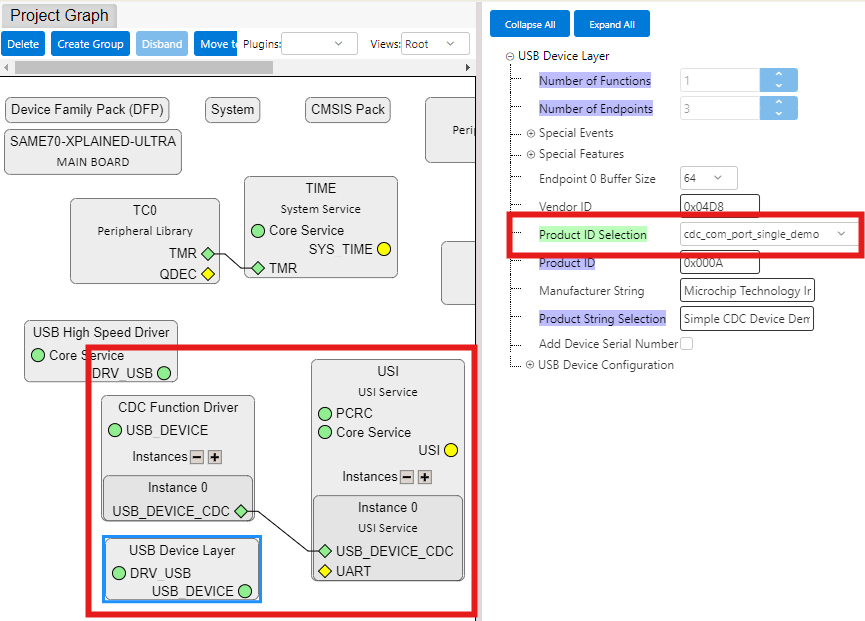Expand USB Device Configuration node

531,365
